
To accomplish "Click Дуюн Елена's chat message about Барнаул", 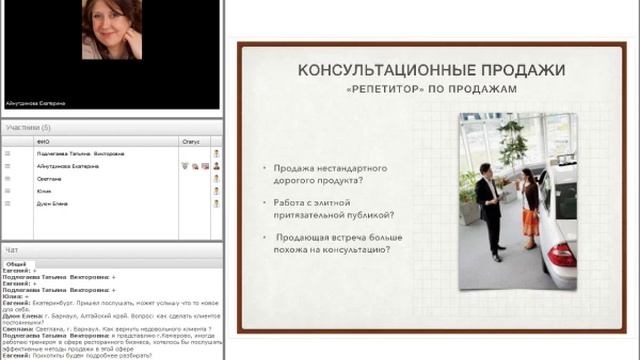I will pyautogui.click(x=111, y=319).
